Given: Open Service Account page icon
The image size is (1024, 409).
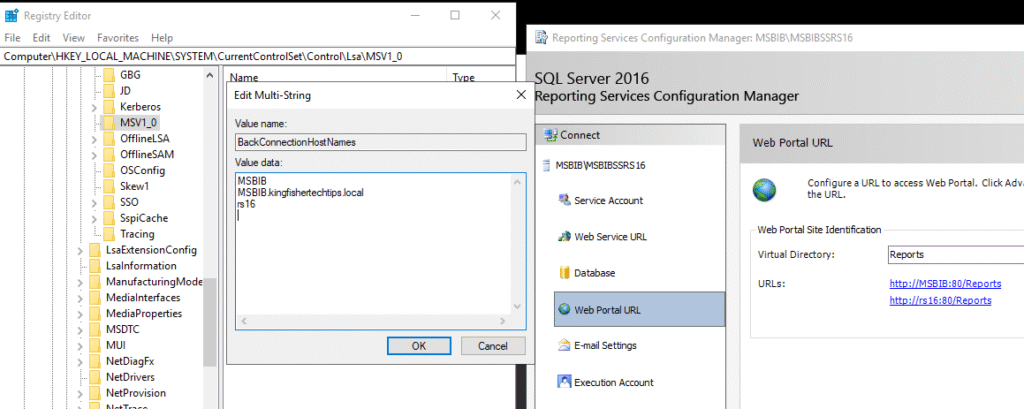Looking at the screenshot, I should (563, 200).
